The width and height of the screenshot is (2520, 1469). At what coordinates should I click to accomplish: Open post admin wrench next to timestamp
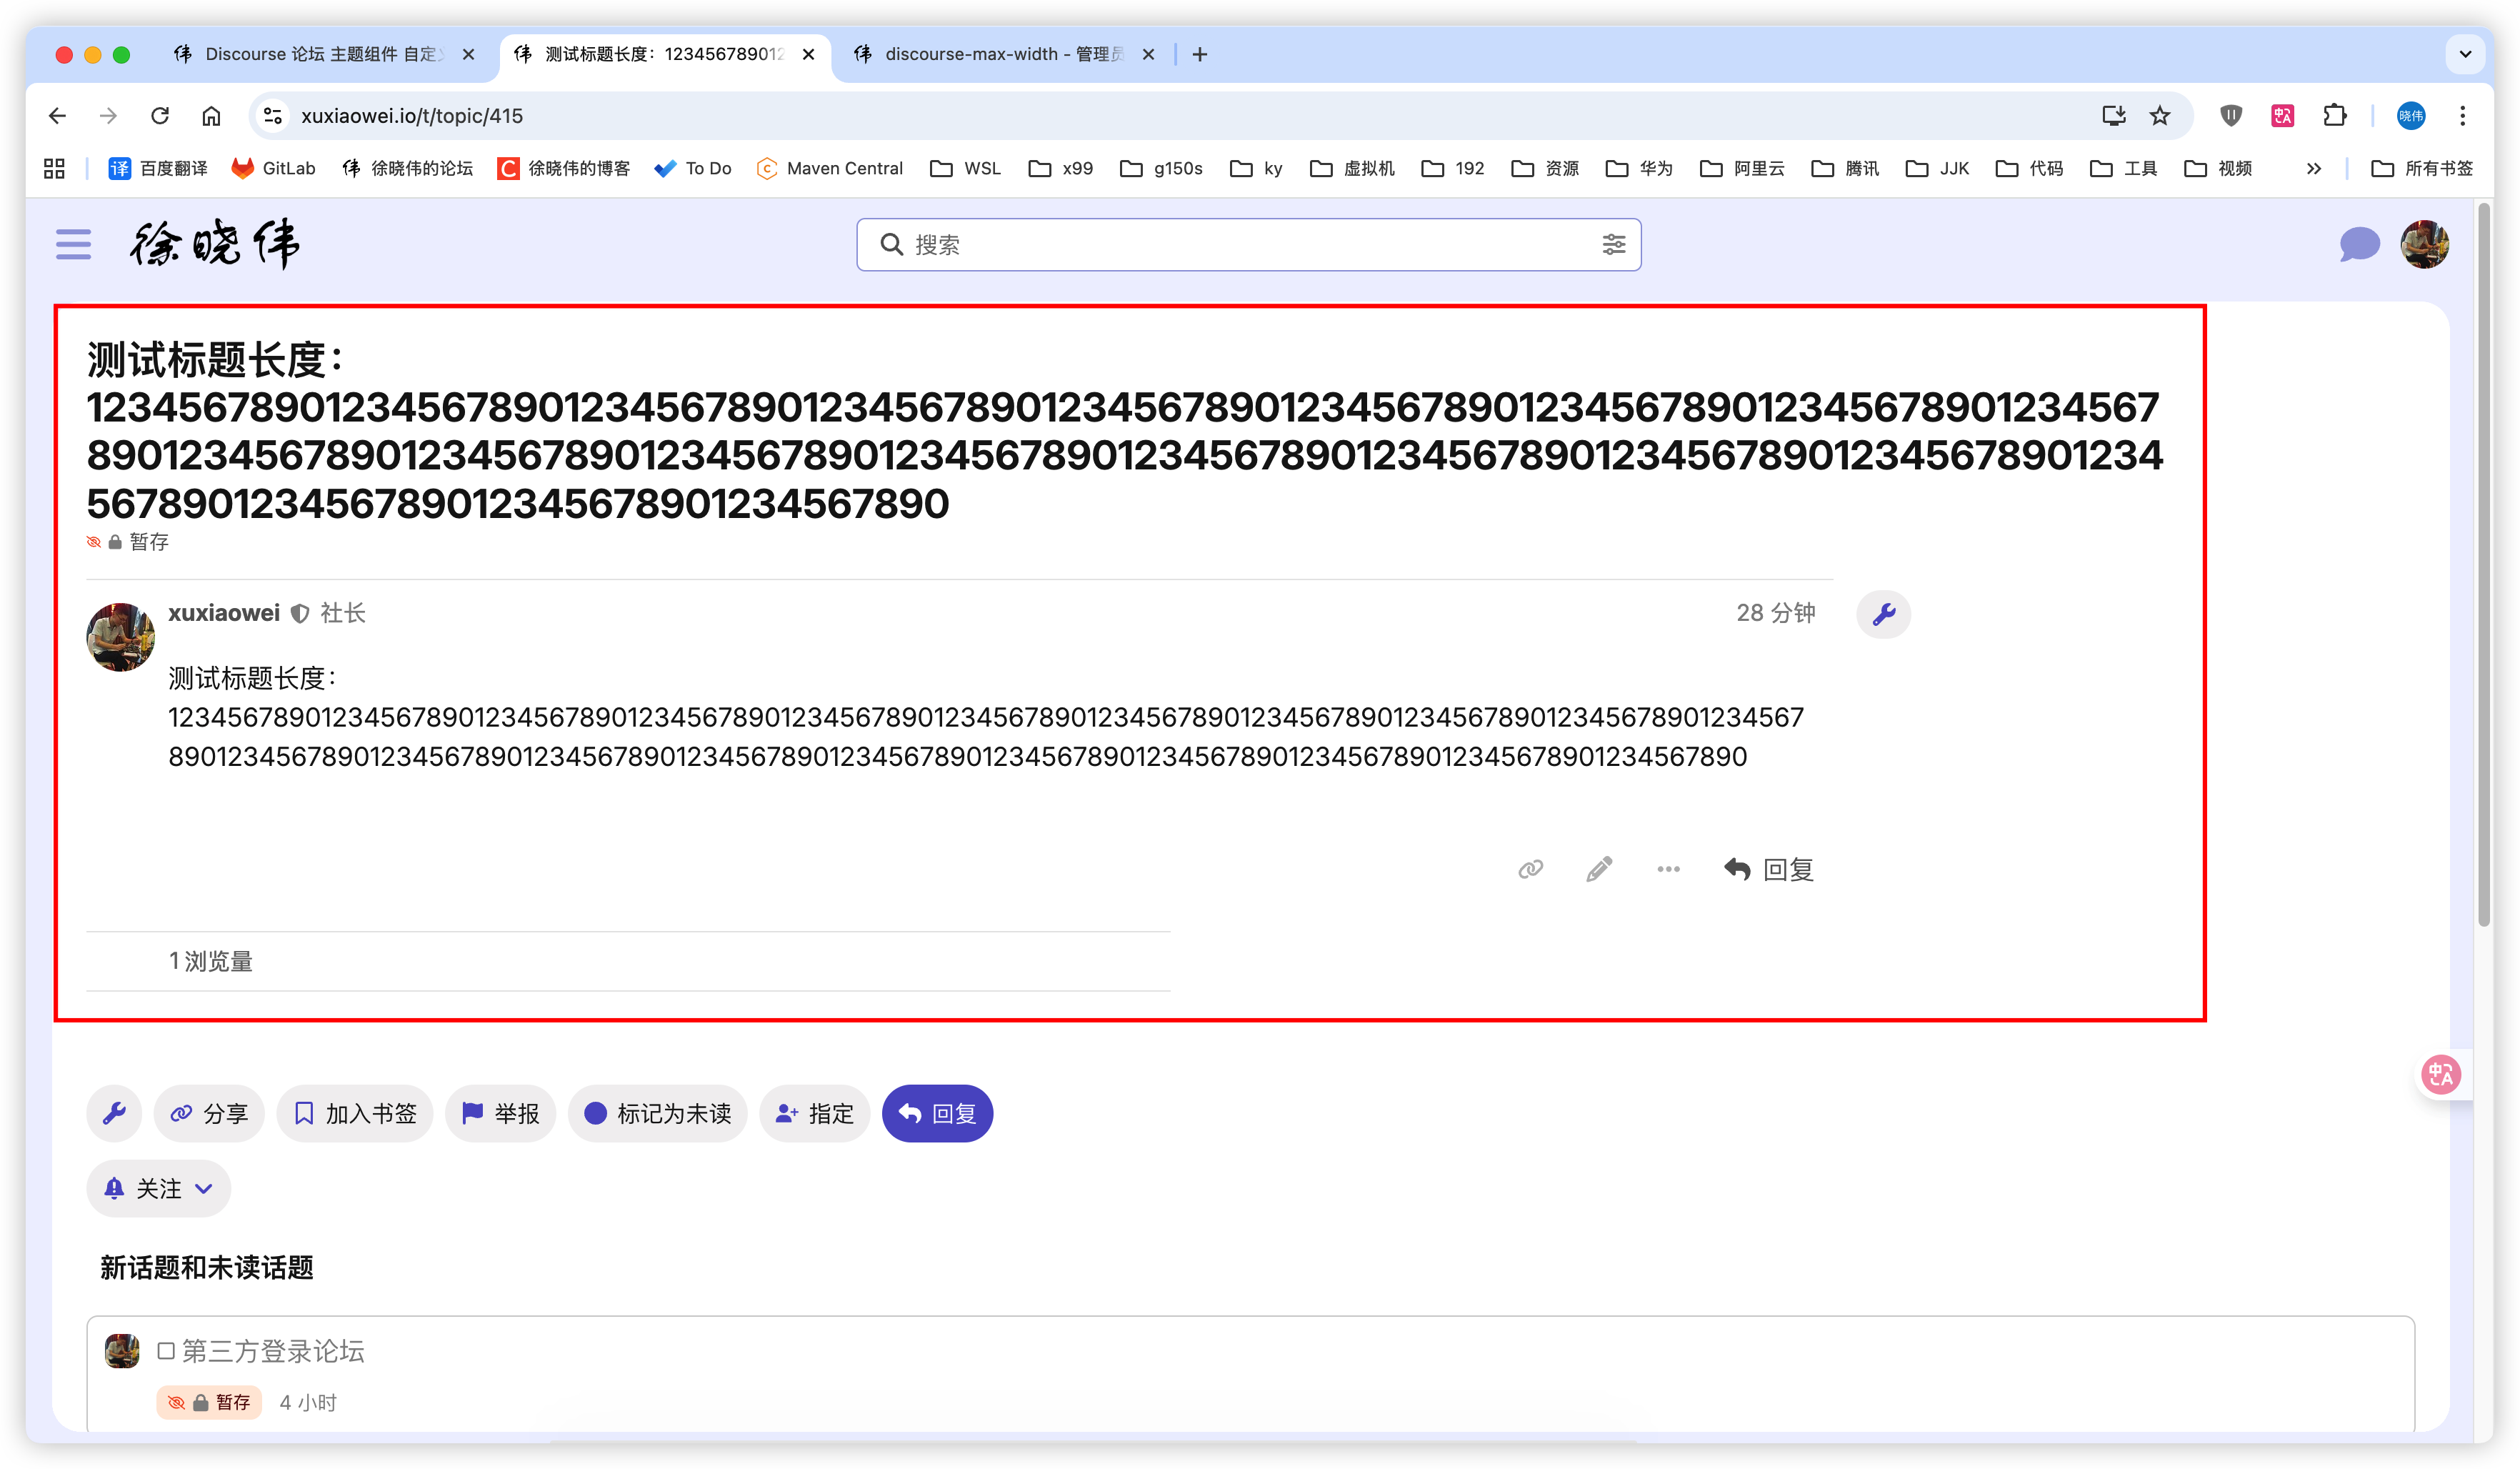(1883, 614)
